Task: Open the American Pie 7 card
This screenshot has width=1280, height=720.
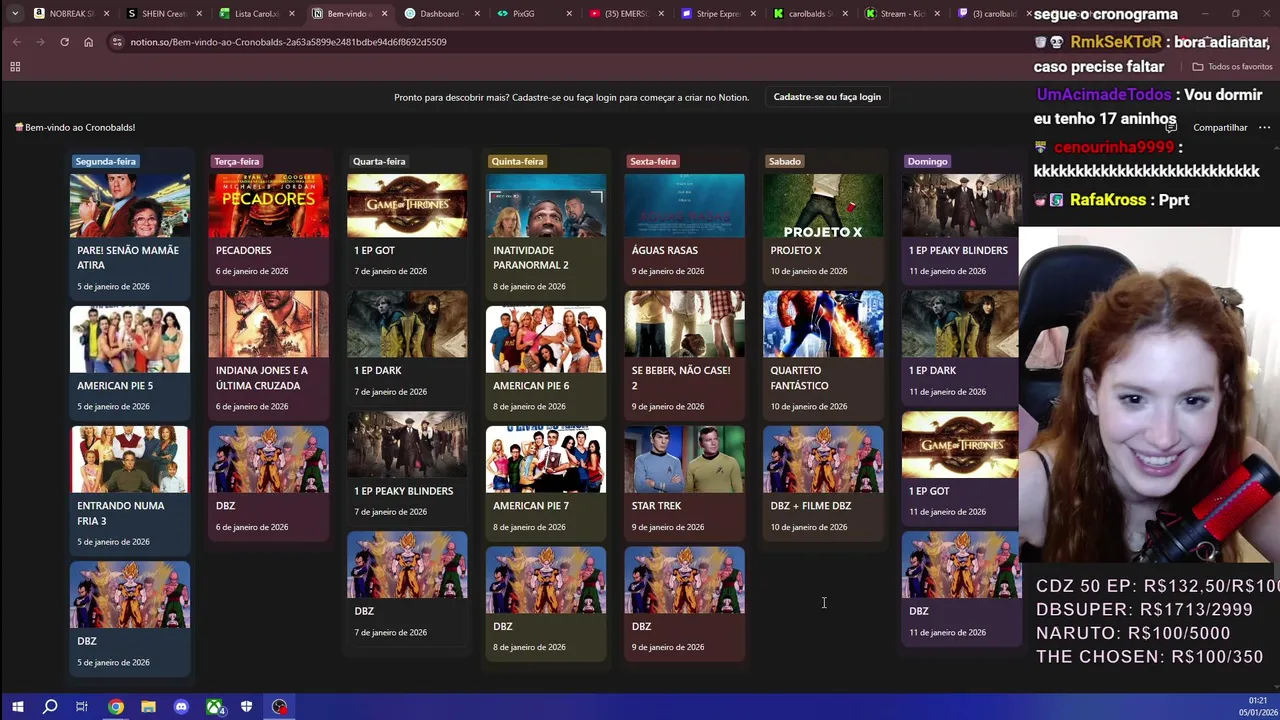Action: pos(546,482)
